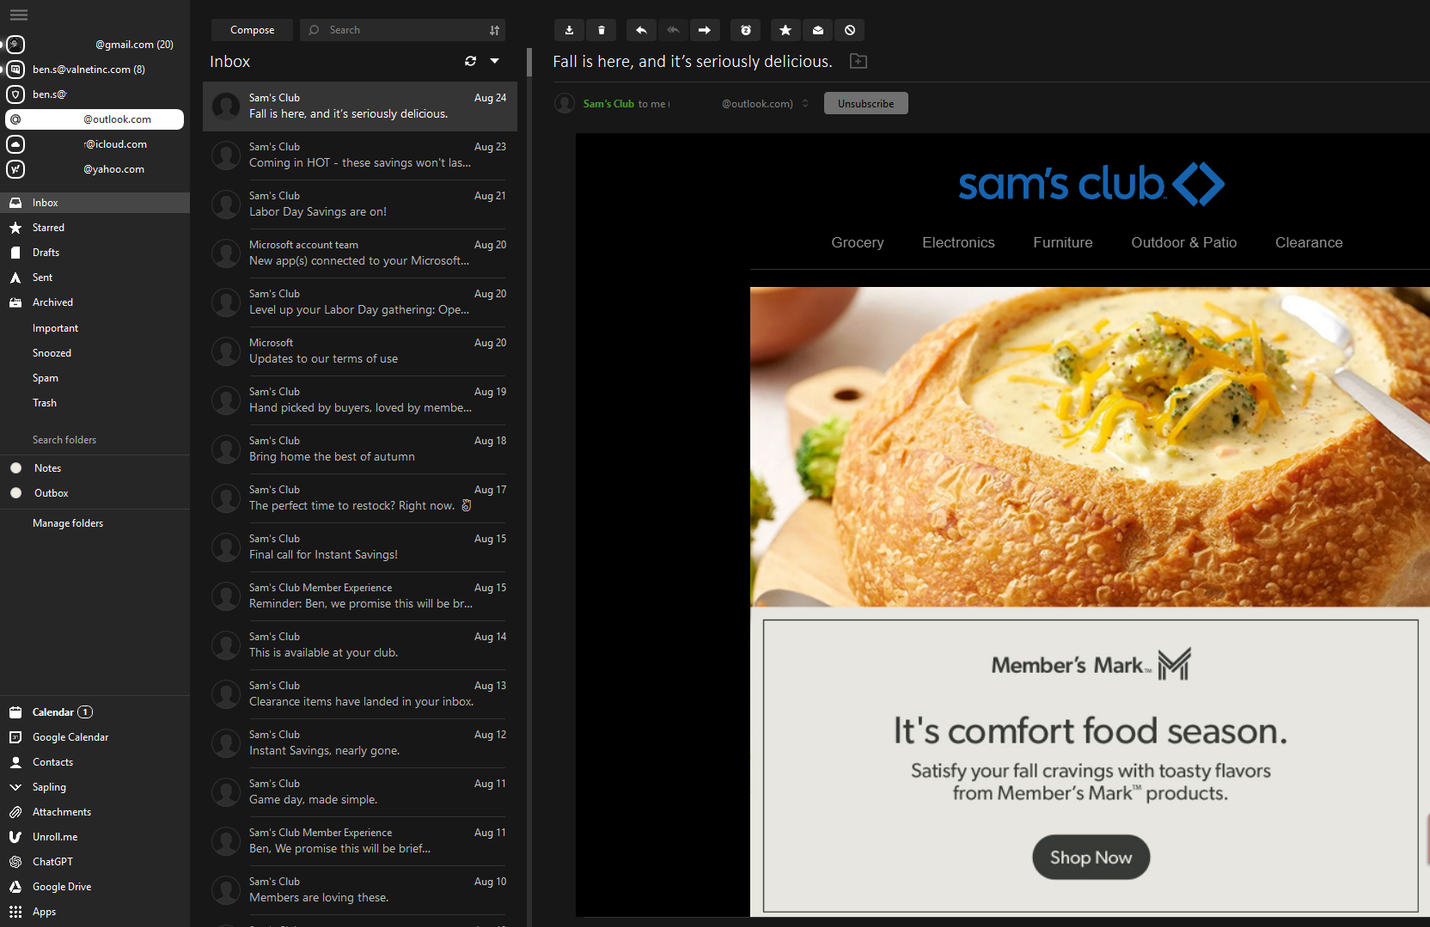Add email to folder using folder-plus icon

857,61
